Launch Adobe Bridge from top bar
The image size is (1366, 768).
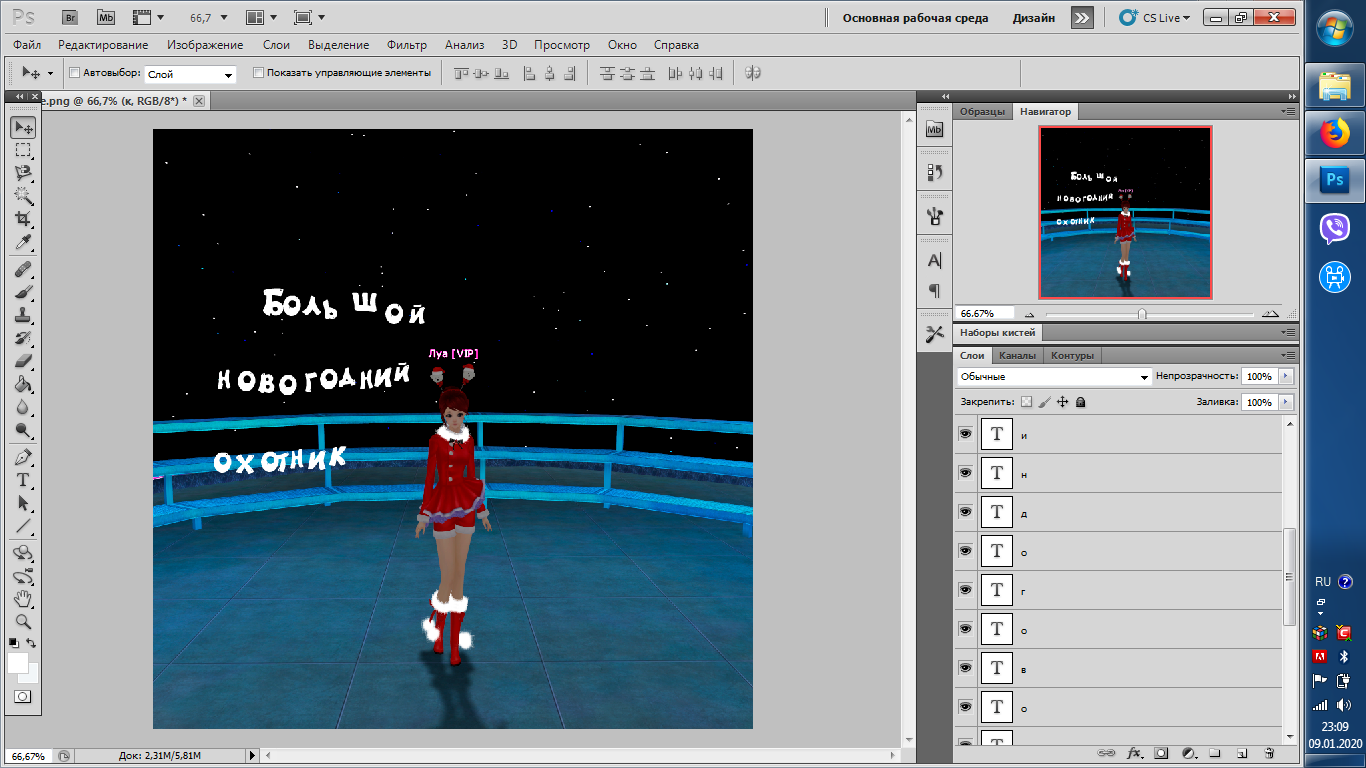69,17
